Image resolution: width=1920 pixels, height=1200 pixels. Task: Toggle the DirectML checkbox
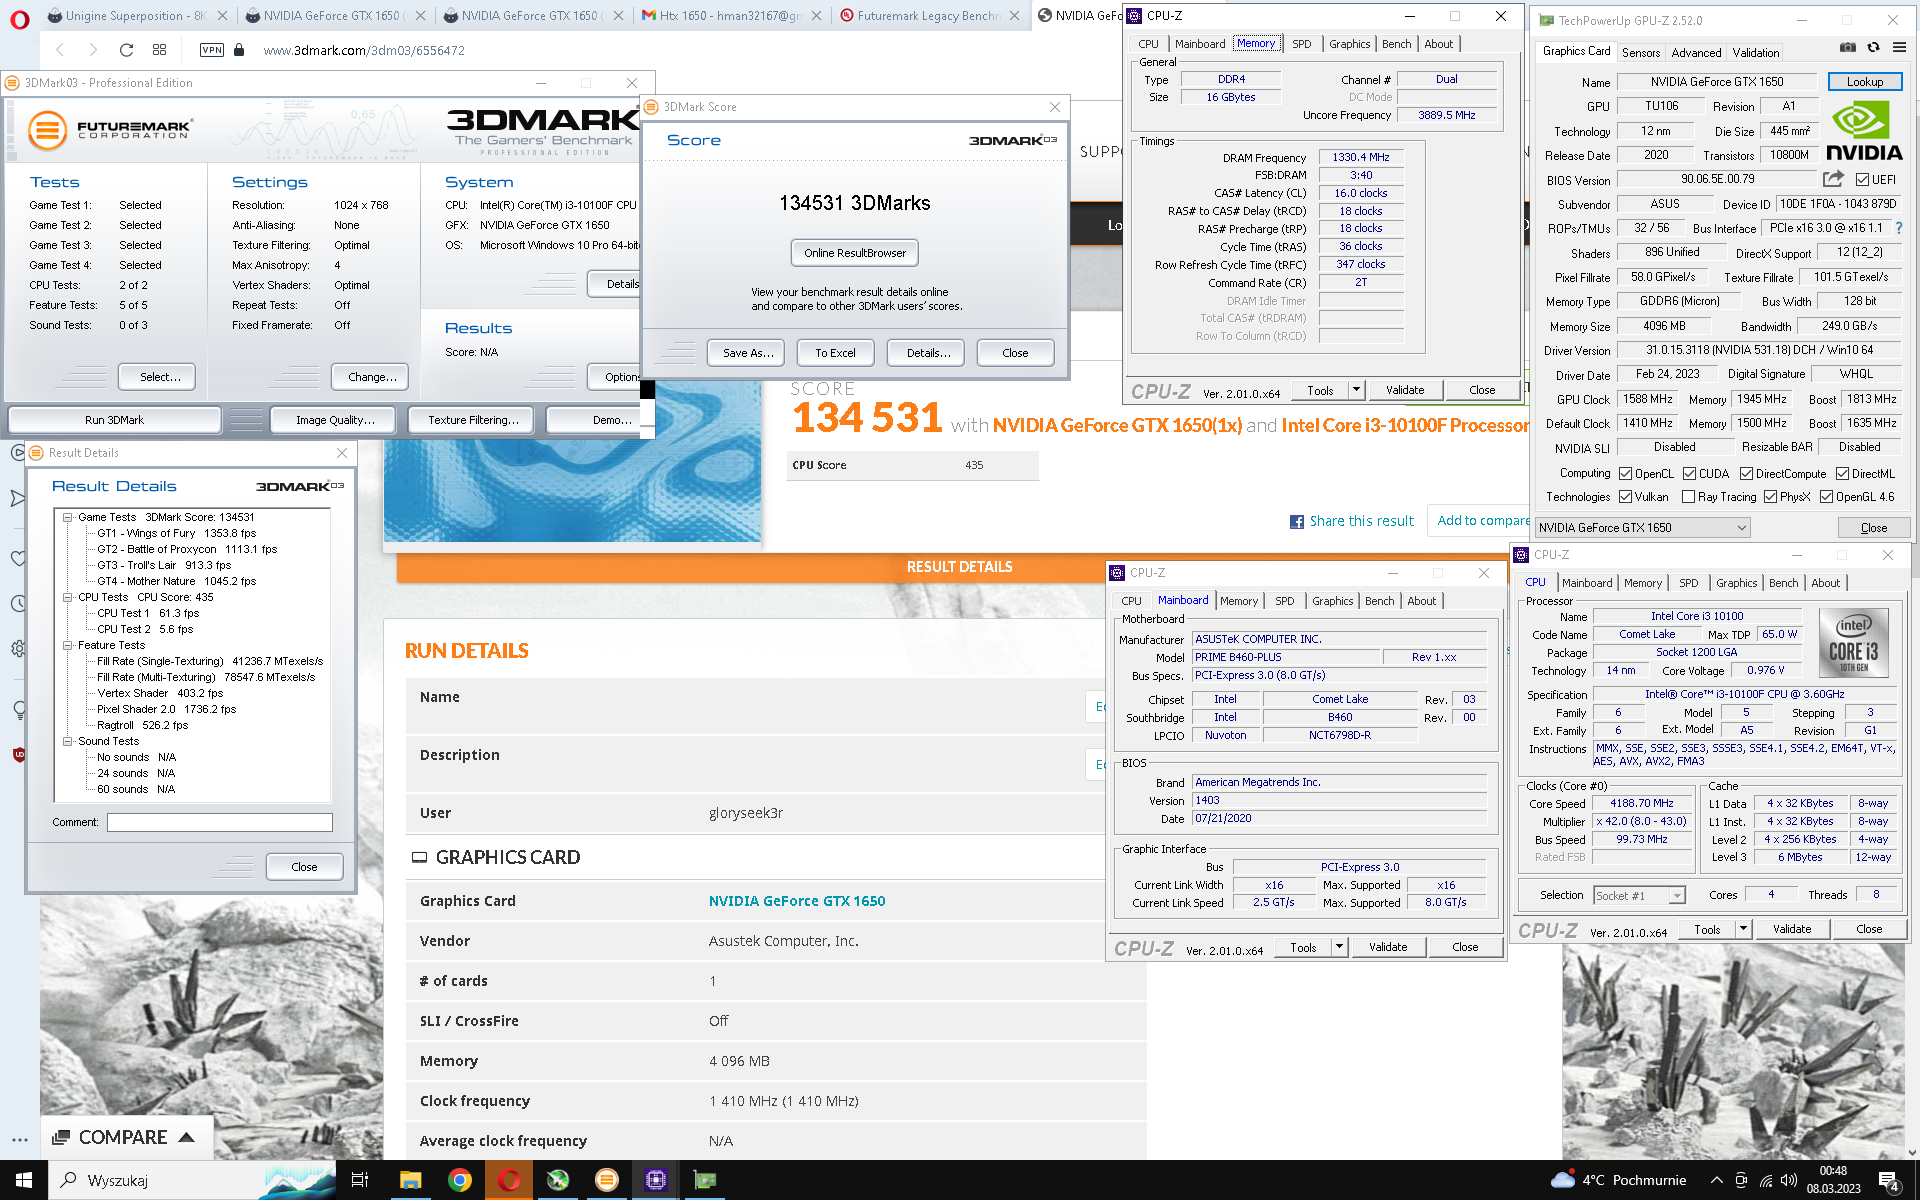(x=1842, y=474)
